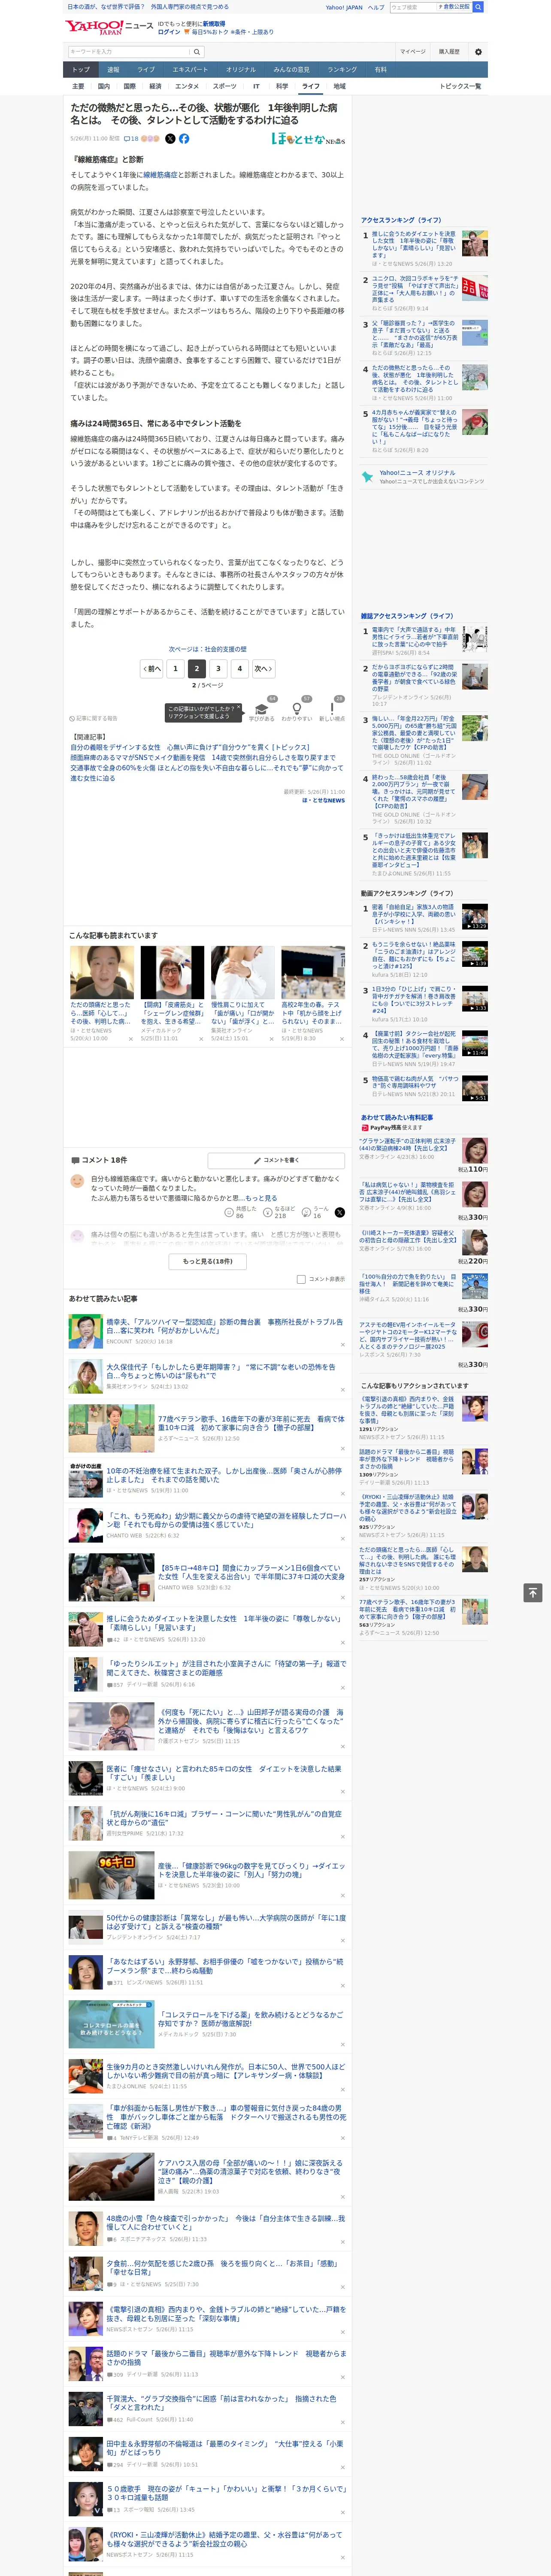Image resolution: width=551 pixels, height=2576 pixels.
Task: Click the 'ログイン' link
Action: click(169, 32)
